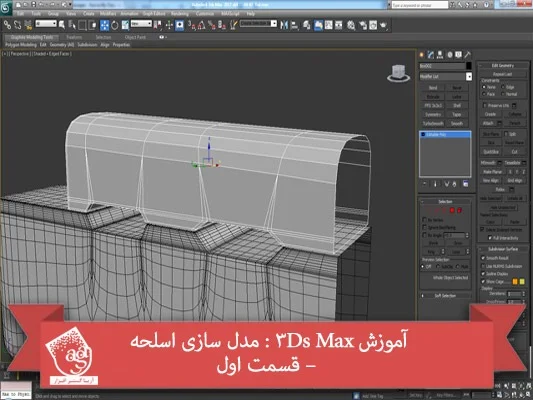Select the Face constraint radio button

click(x=484, y=94)
